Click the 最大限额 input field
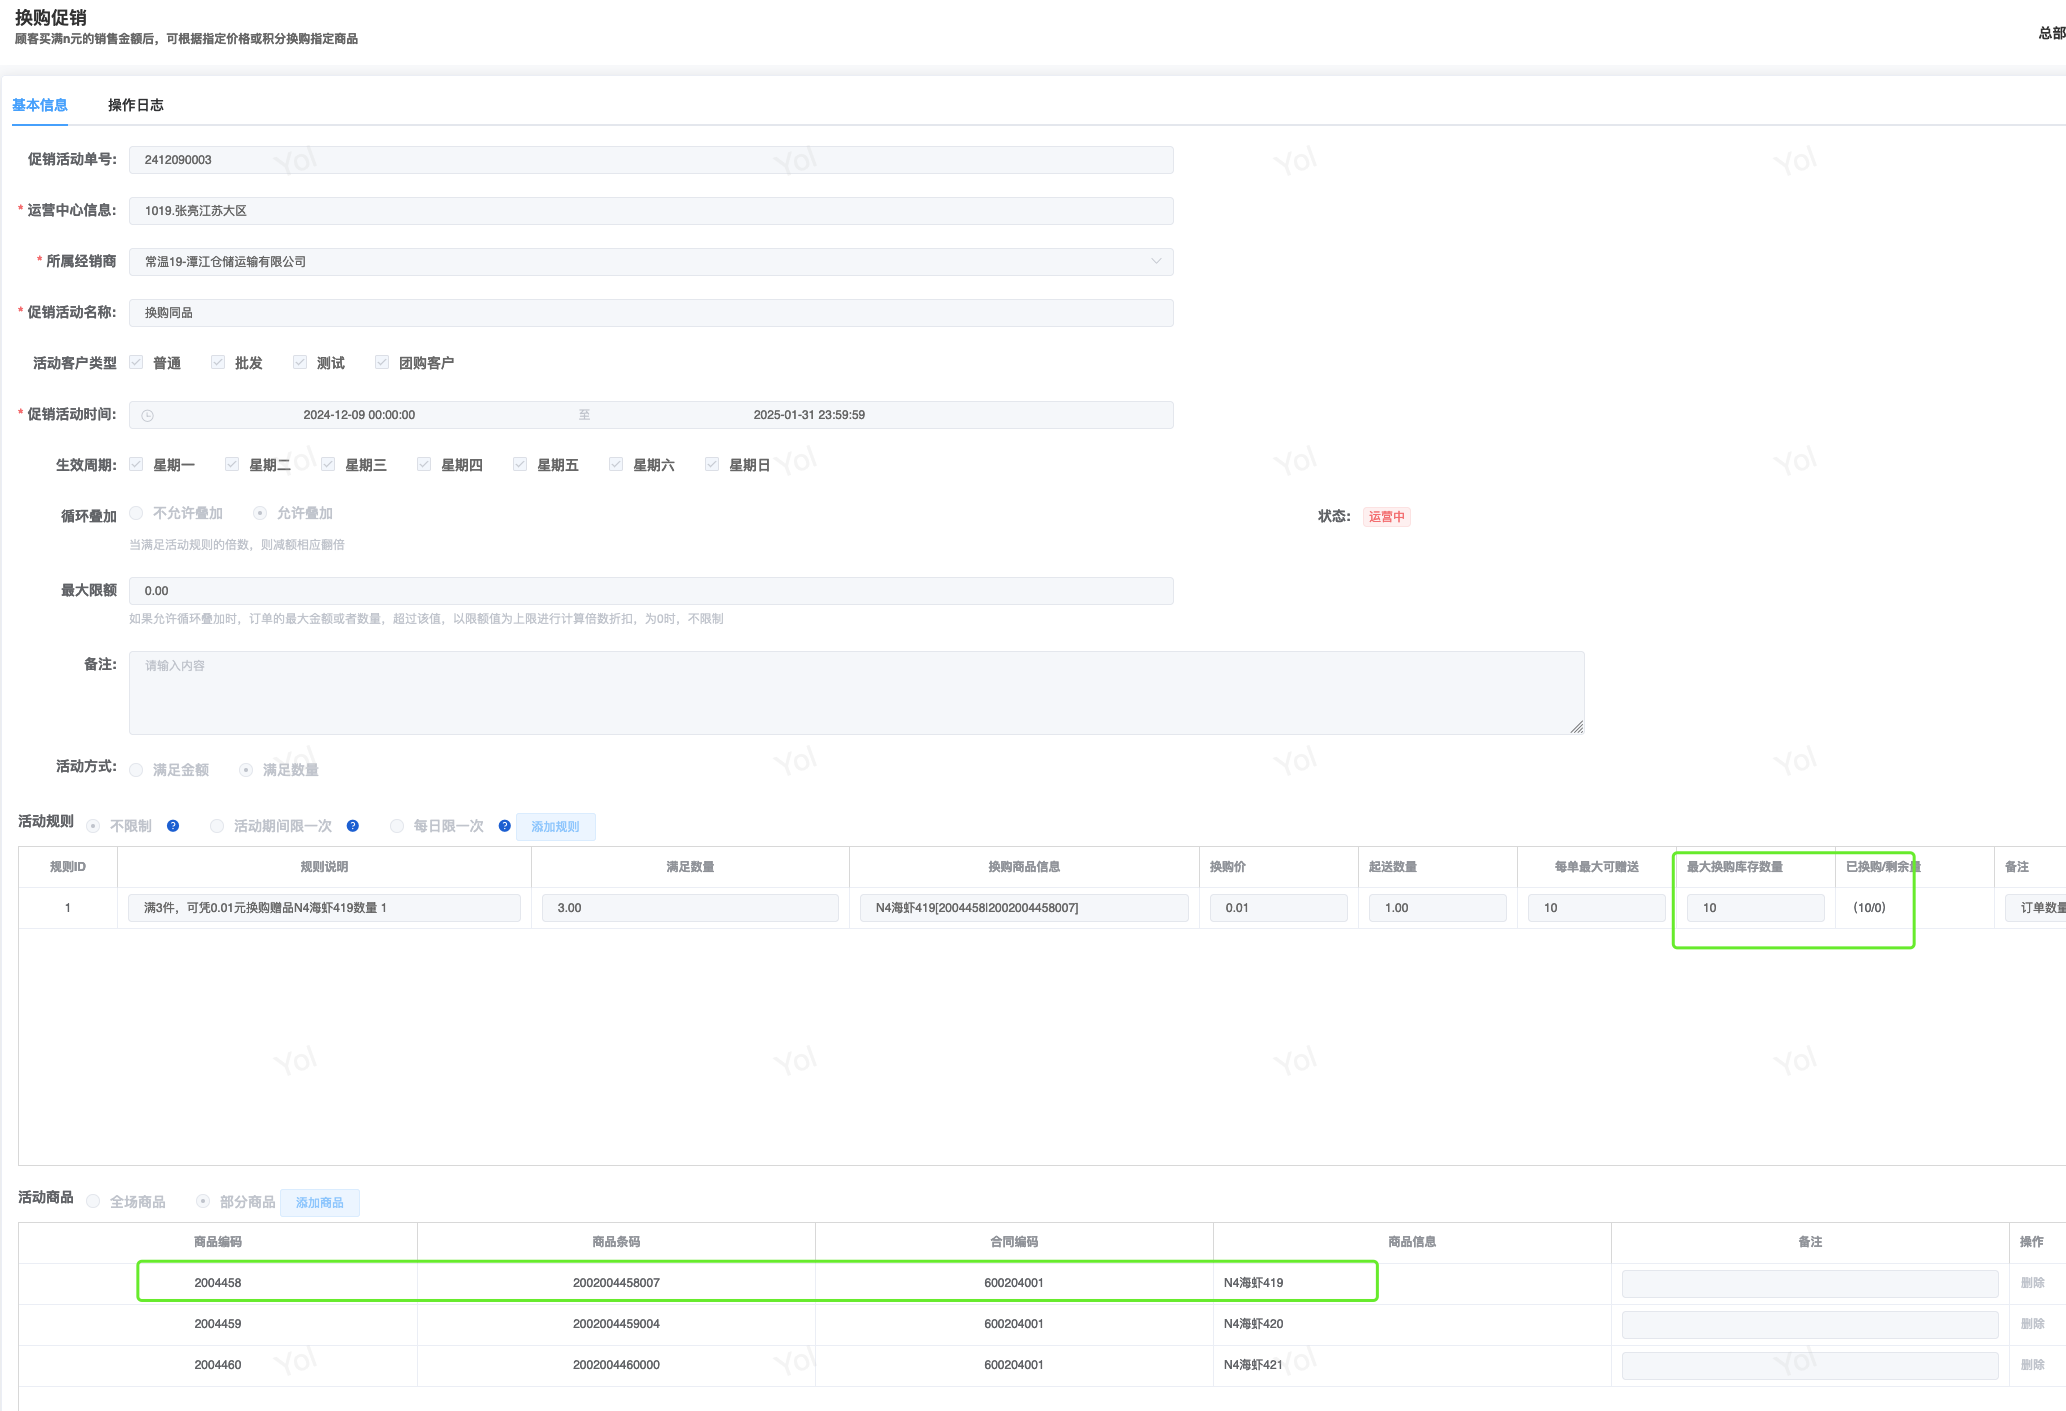Viewport: 2066px width, 1411px height. click(650, 591)
